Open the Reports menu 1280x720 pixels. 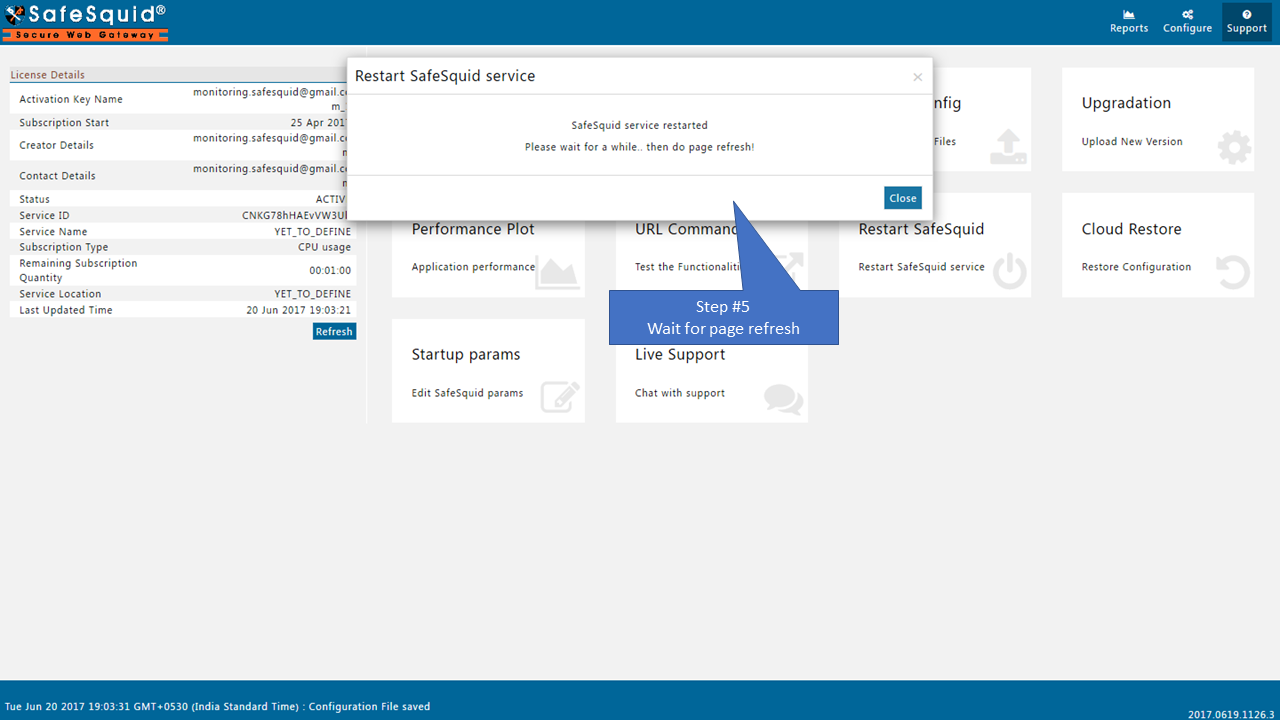tap(1129, 21)
